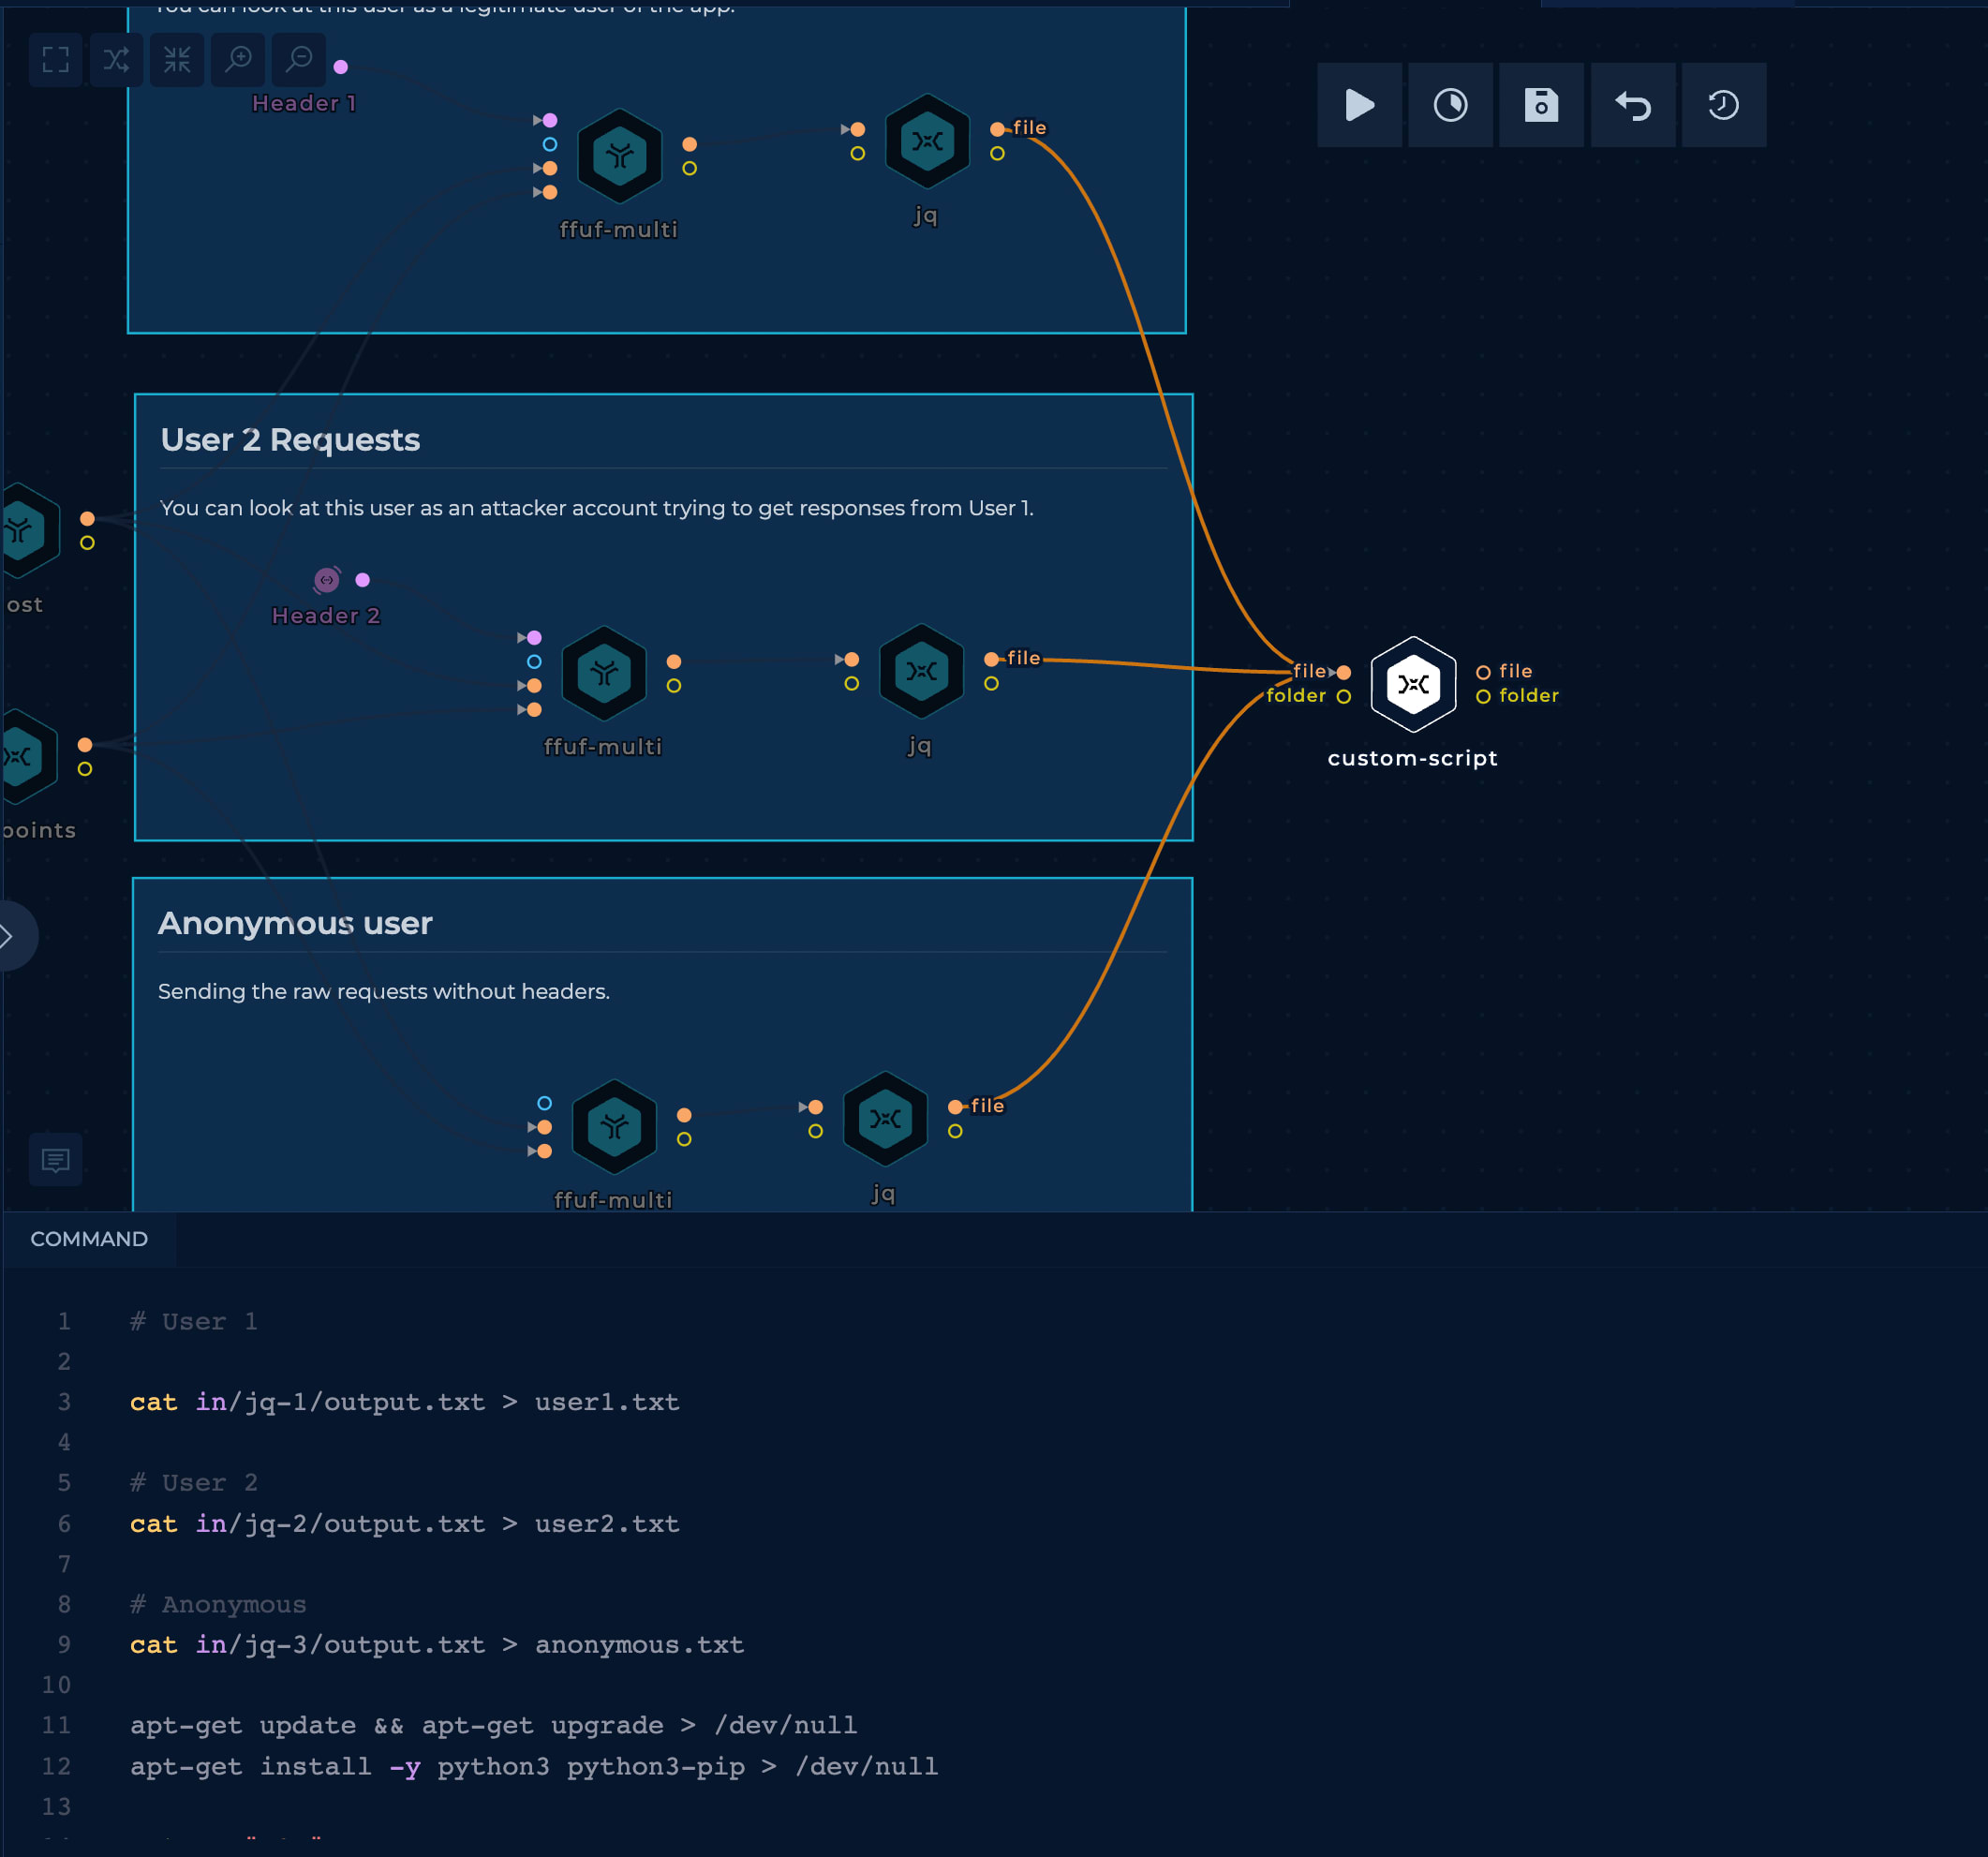Click text 'Sending the raw requests without headers.'

coord(384,991)
